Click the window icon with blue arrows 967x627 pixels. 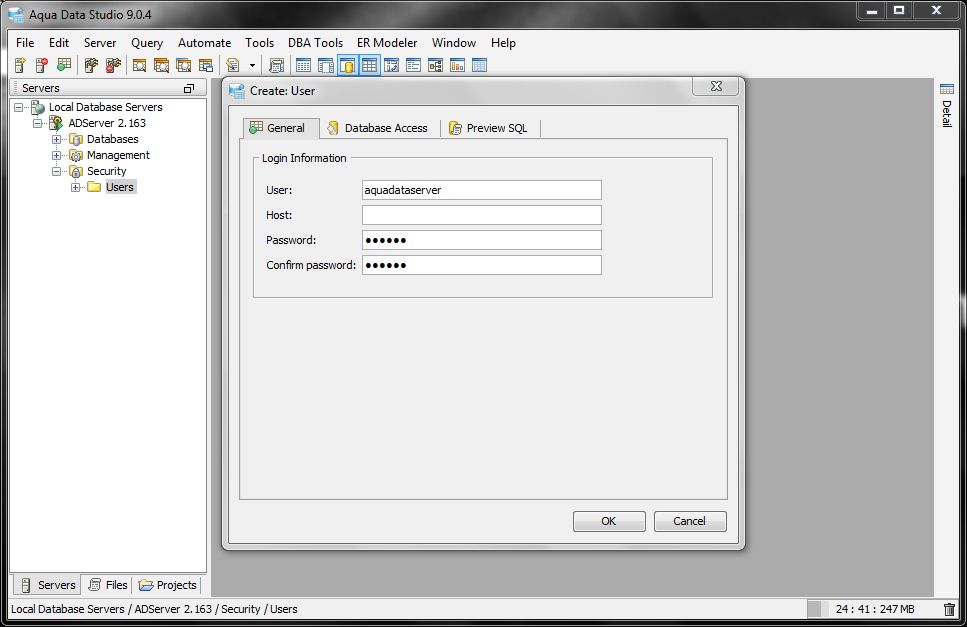coord(392,65)
